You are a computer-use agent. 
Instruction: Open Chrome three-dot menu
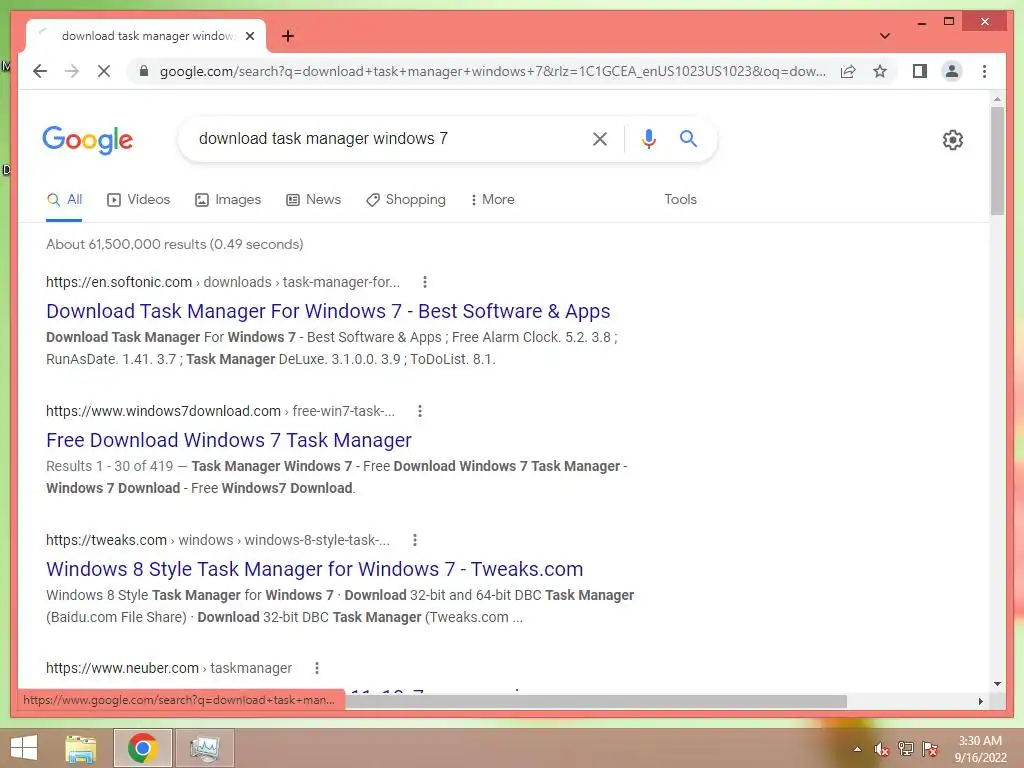click(x=984, y=71)
